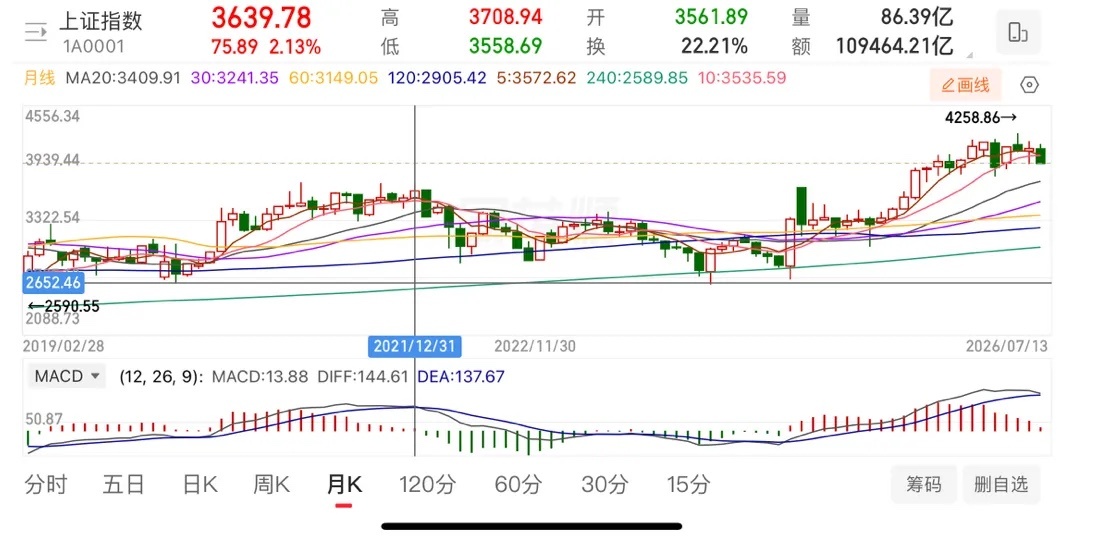Screen dimensions: 1117x540
Task: Tap the volume 86.39亿
Action: [915, 17]
